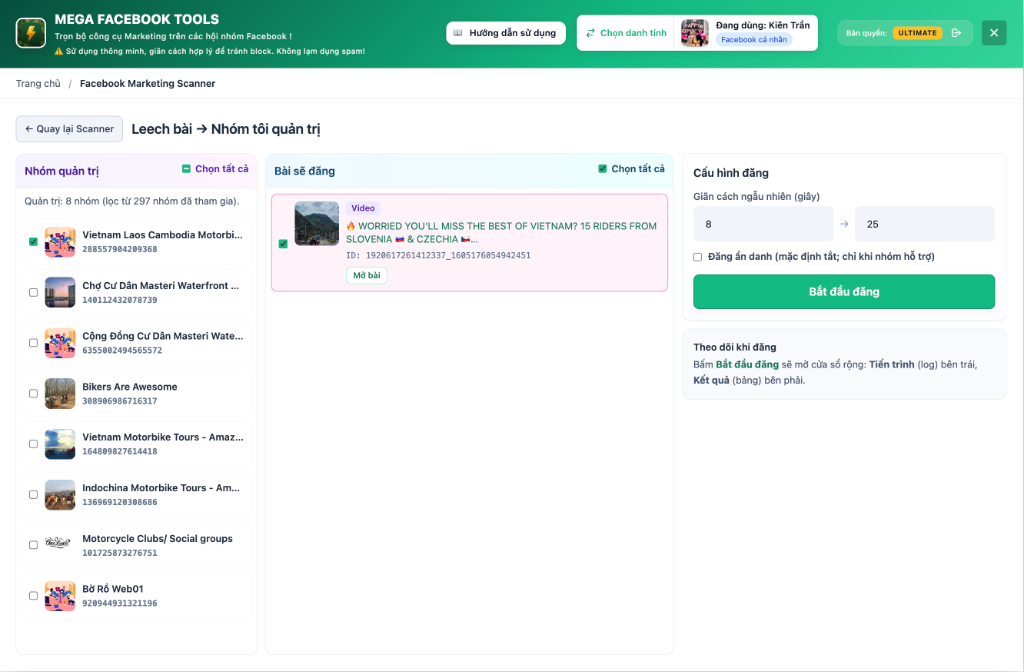The width and height of the screenshot is (1024, 672).
Task: Click the video post thumbnail image
Action: click(x=317, y=223)
